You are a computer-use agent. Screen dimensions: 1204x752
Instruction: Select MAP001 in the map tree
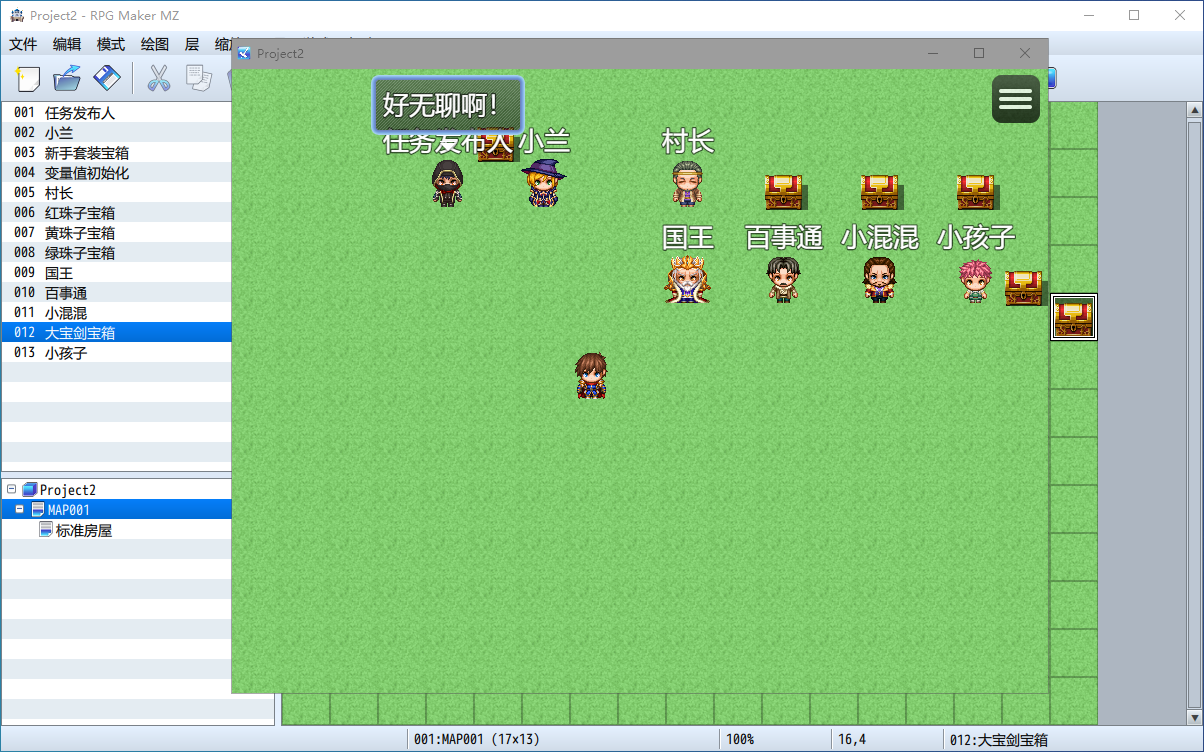[69, 510]
